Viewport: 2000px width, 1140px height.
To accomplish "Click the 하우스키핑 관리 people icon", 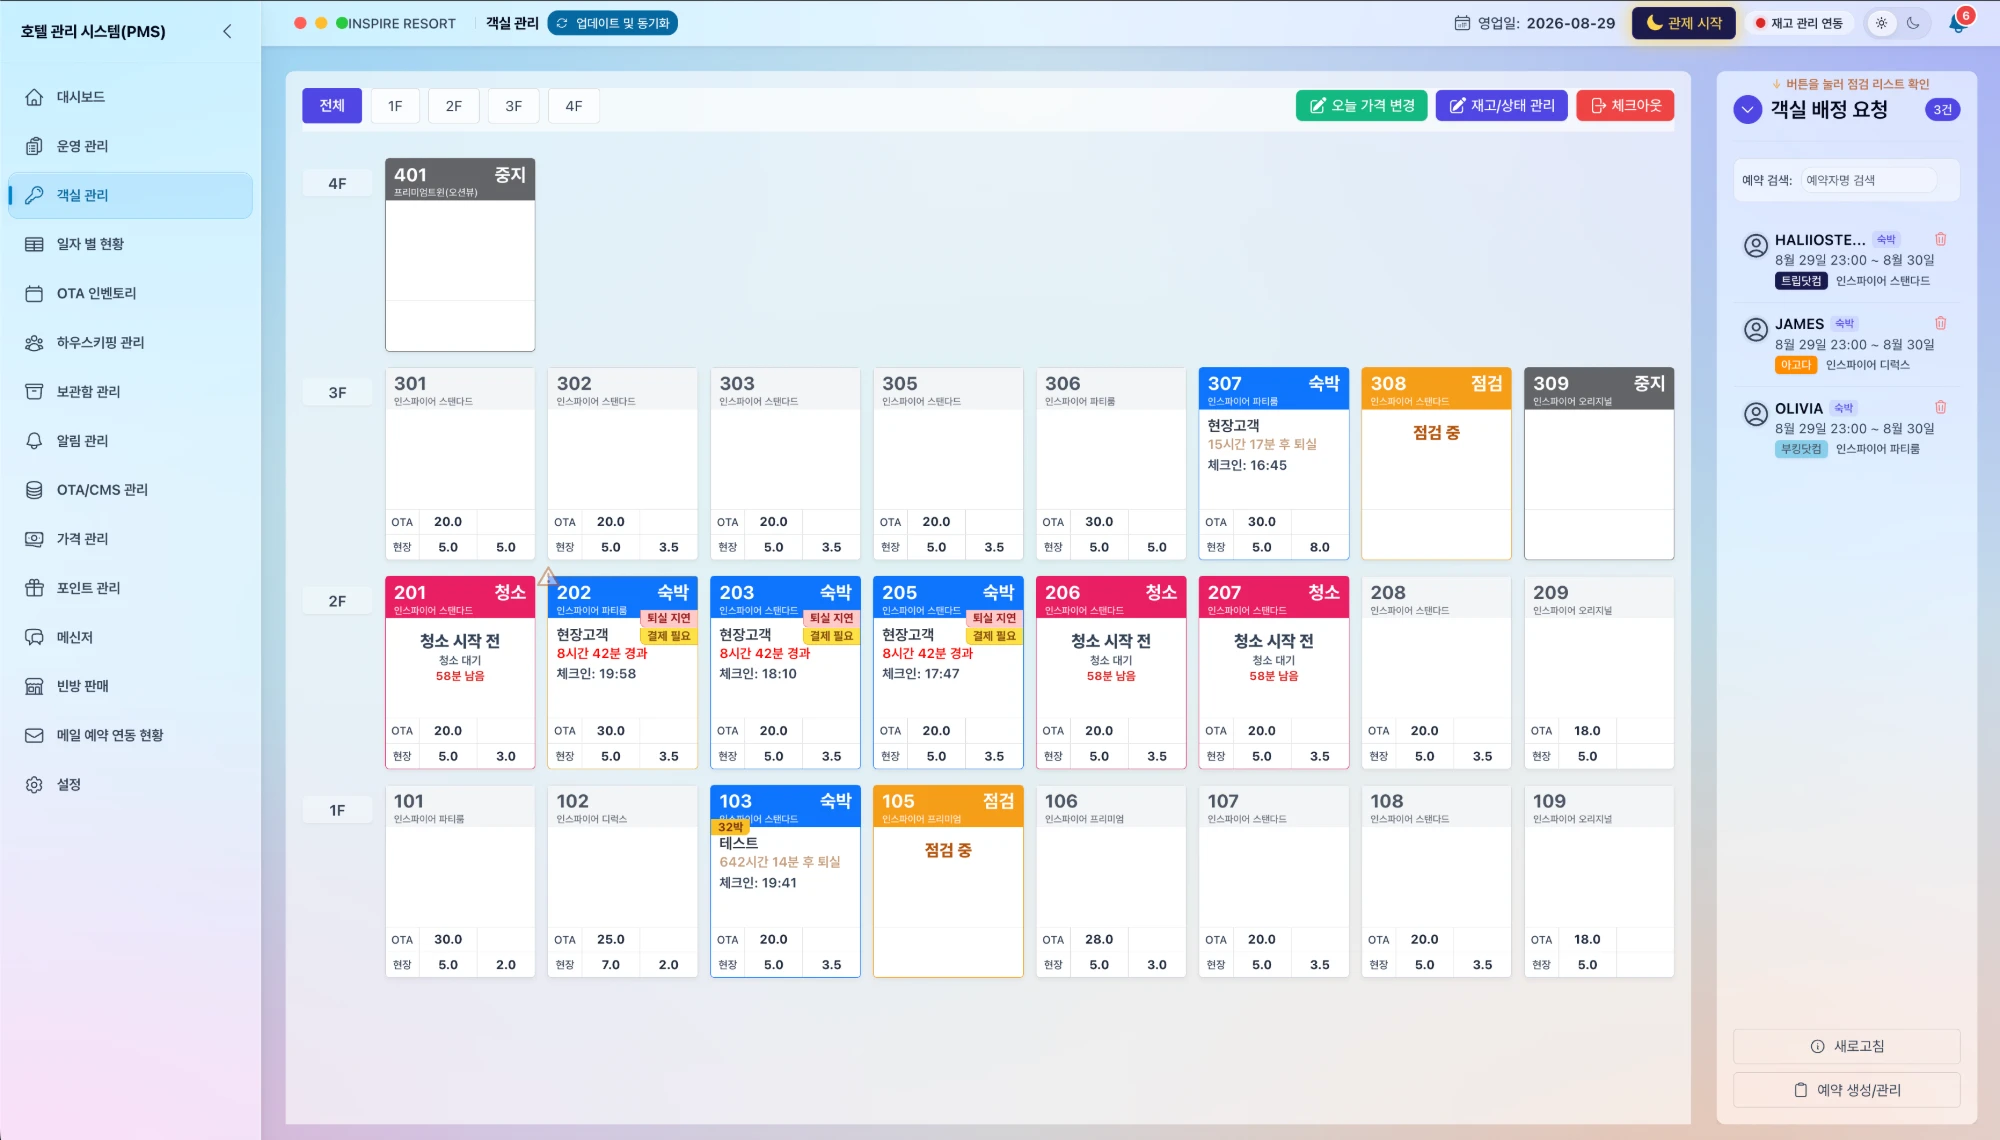I will point(34,342).
